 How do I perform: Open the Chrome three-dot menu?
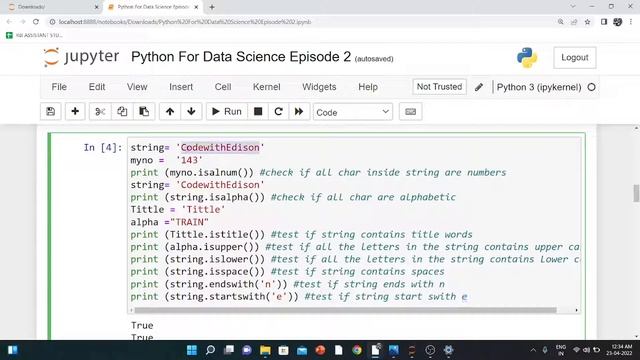tap(631, 22)
